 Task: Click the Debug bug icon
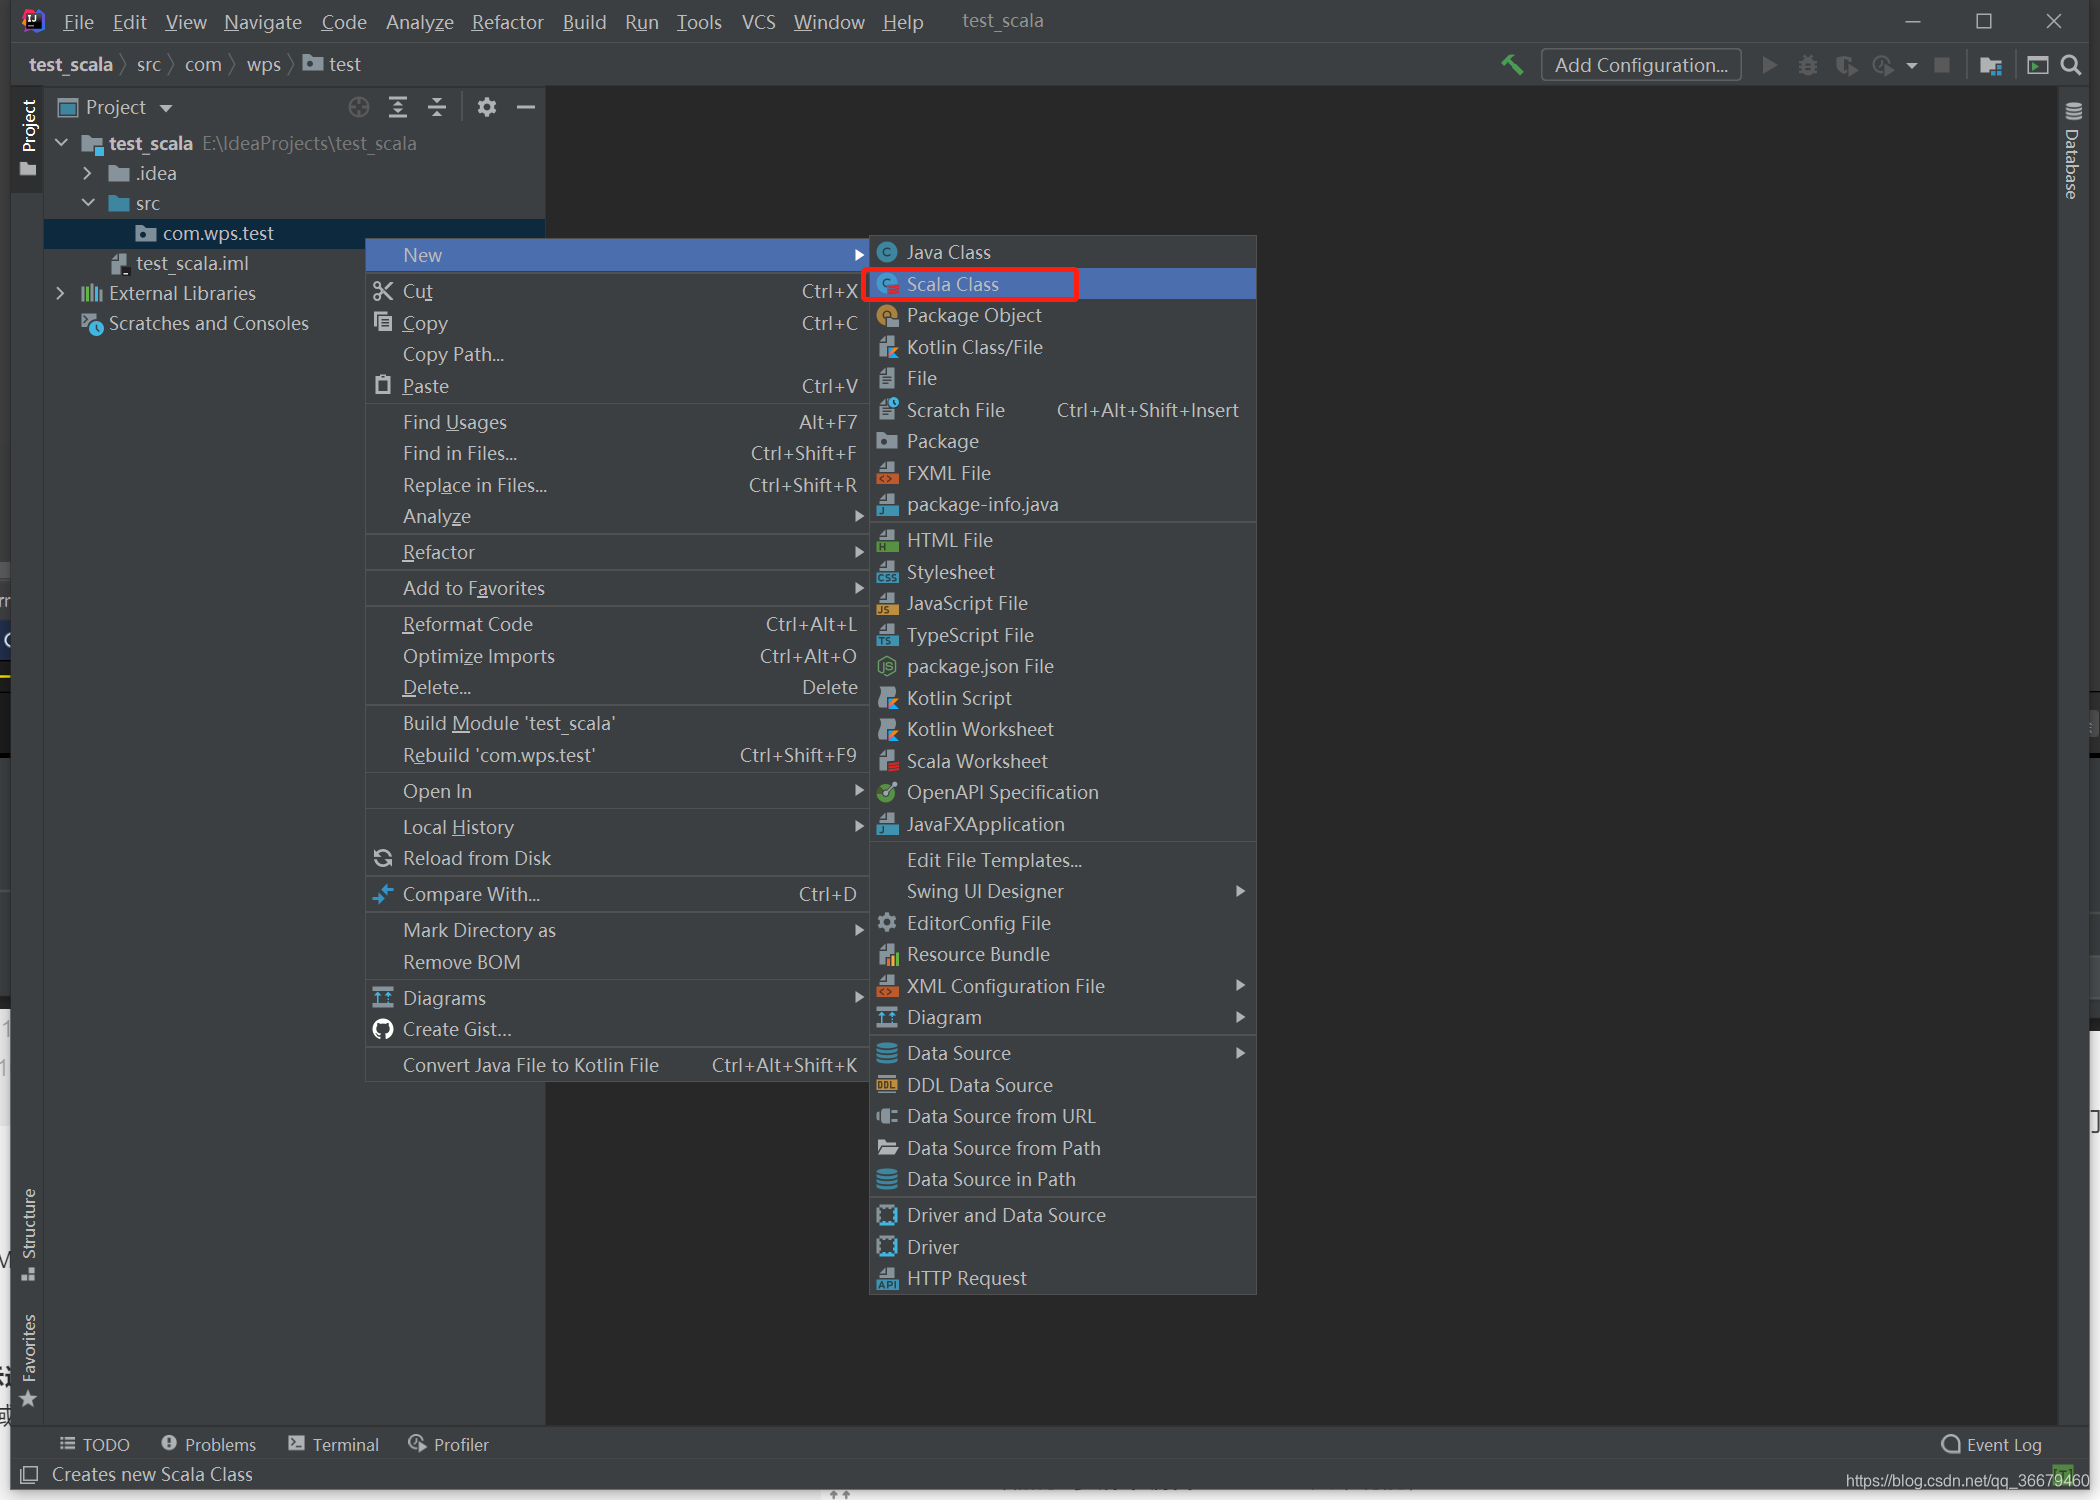point(1807,65)
